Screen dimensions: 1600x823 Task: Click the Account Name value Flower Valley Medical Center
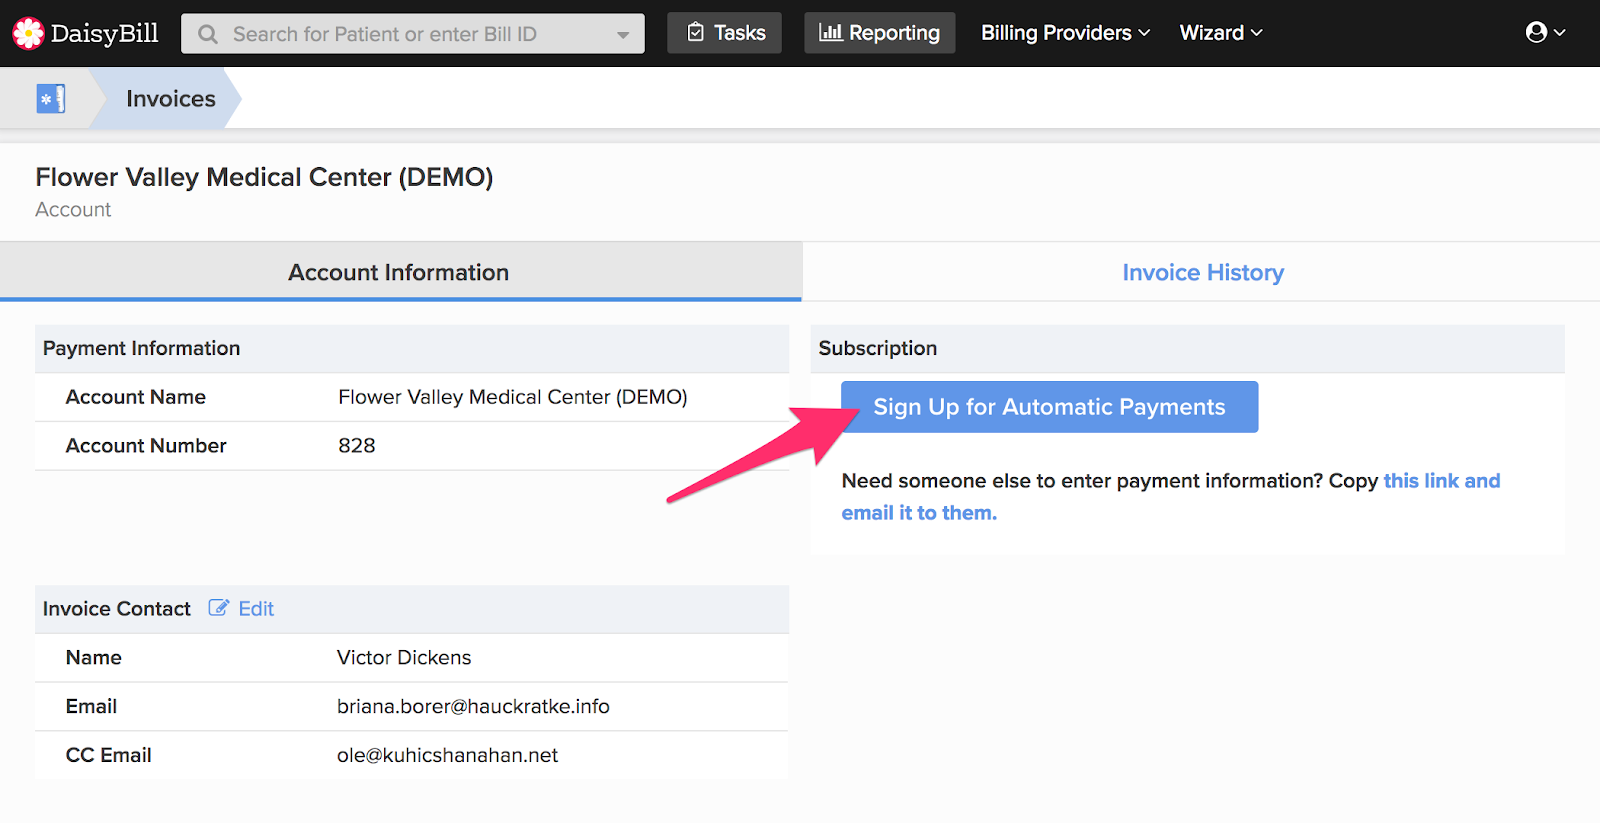[513, 397]
